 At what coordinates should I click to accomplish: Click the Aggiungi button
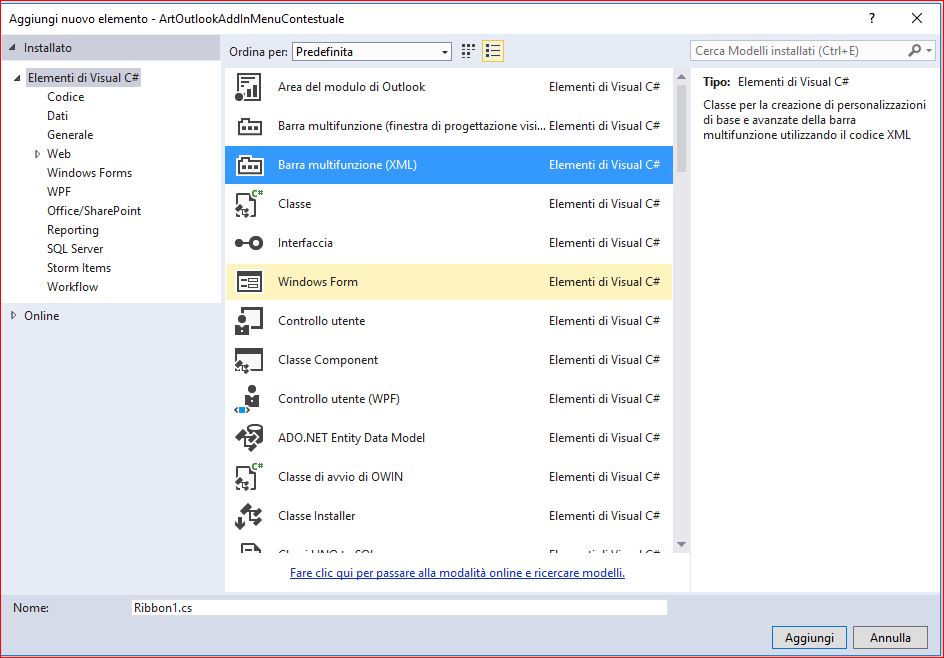809,638
